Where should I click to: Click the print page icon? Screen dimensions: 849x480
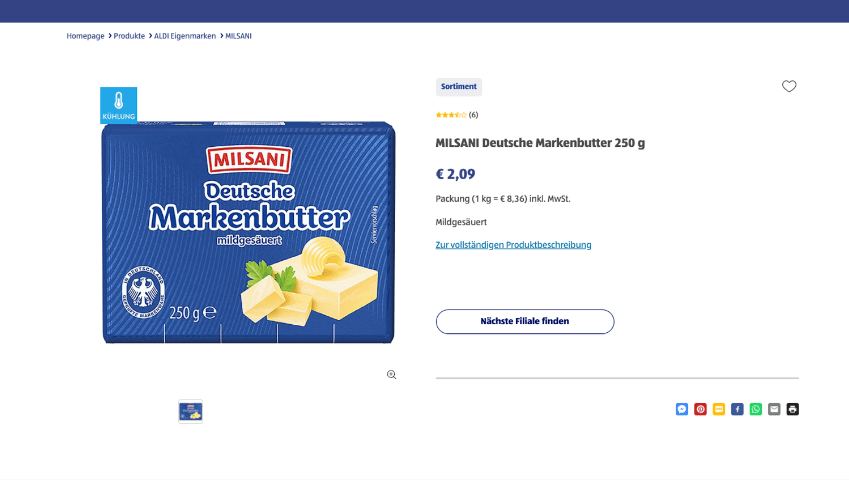pos(793,409)
